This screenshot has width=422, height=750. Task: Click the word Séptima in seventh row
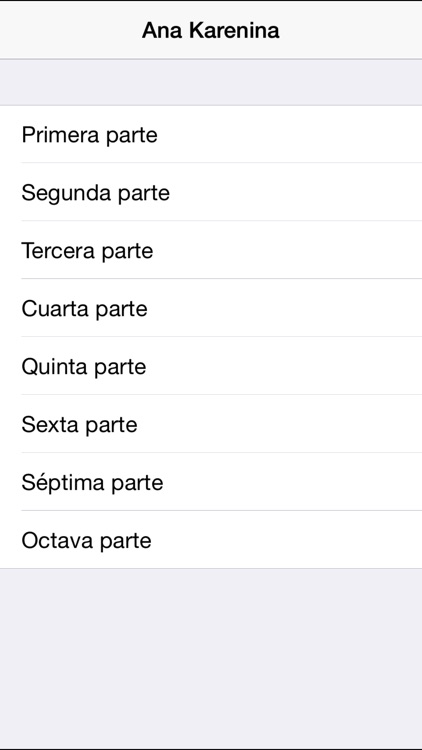click(x=63, y=482)
